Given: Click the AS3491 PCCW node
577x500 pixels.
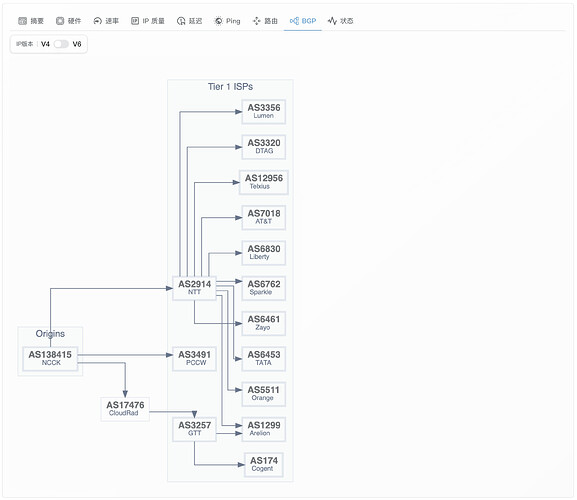Looking at the screenshot, I should point(194,359).
